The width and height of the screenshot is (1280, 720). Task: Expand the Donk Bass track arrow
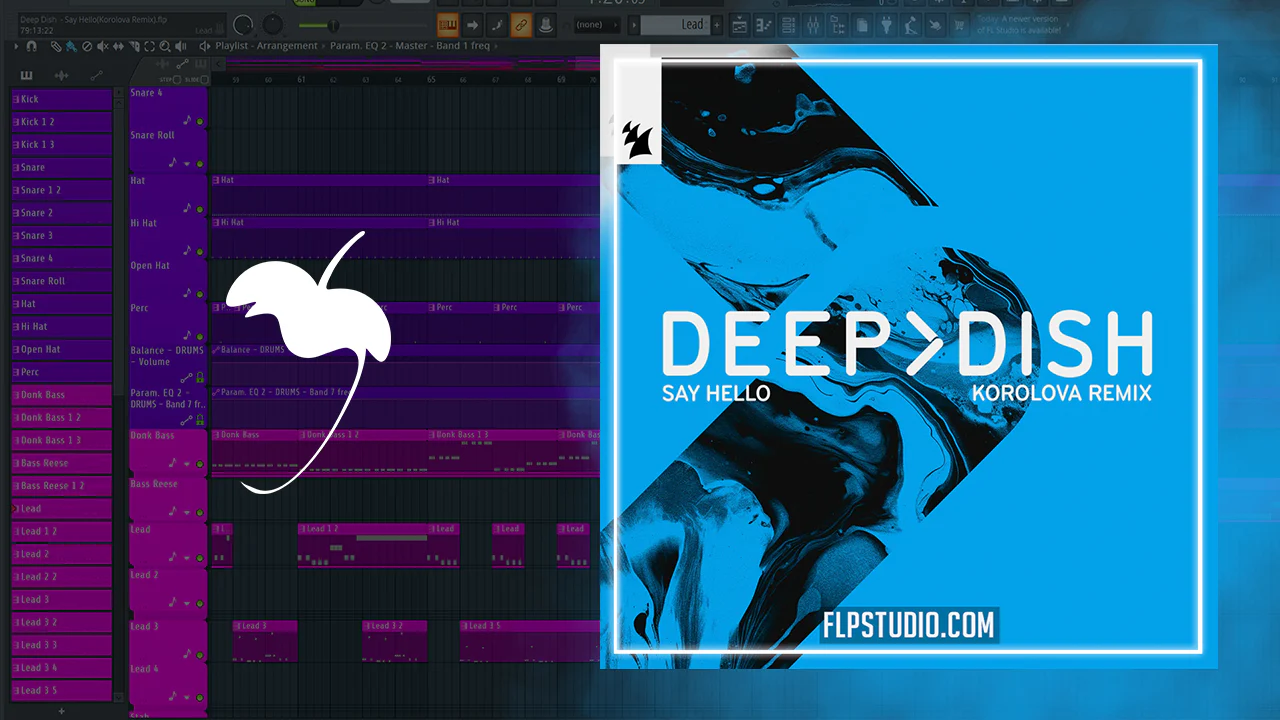pyautogui.click(x=187, y=464)
